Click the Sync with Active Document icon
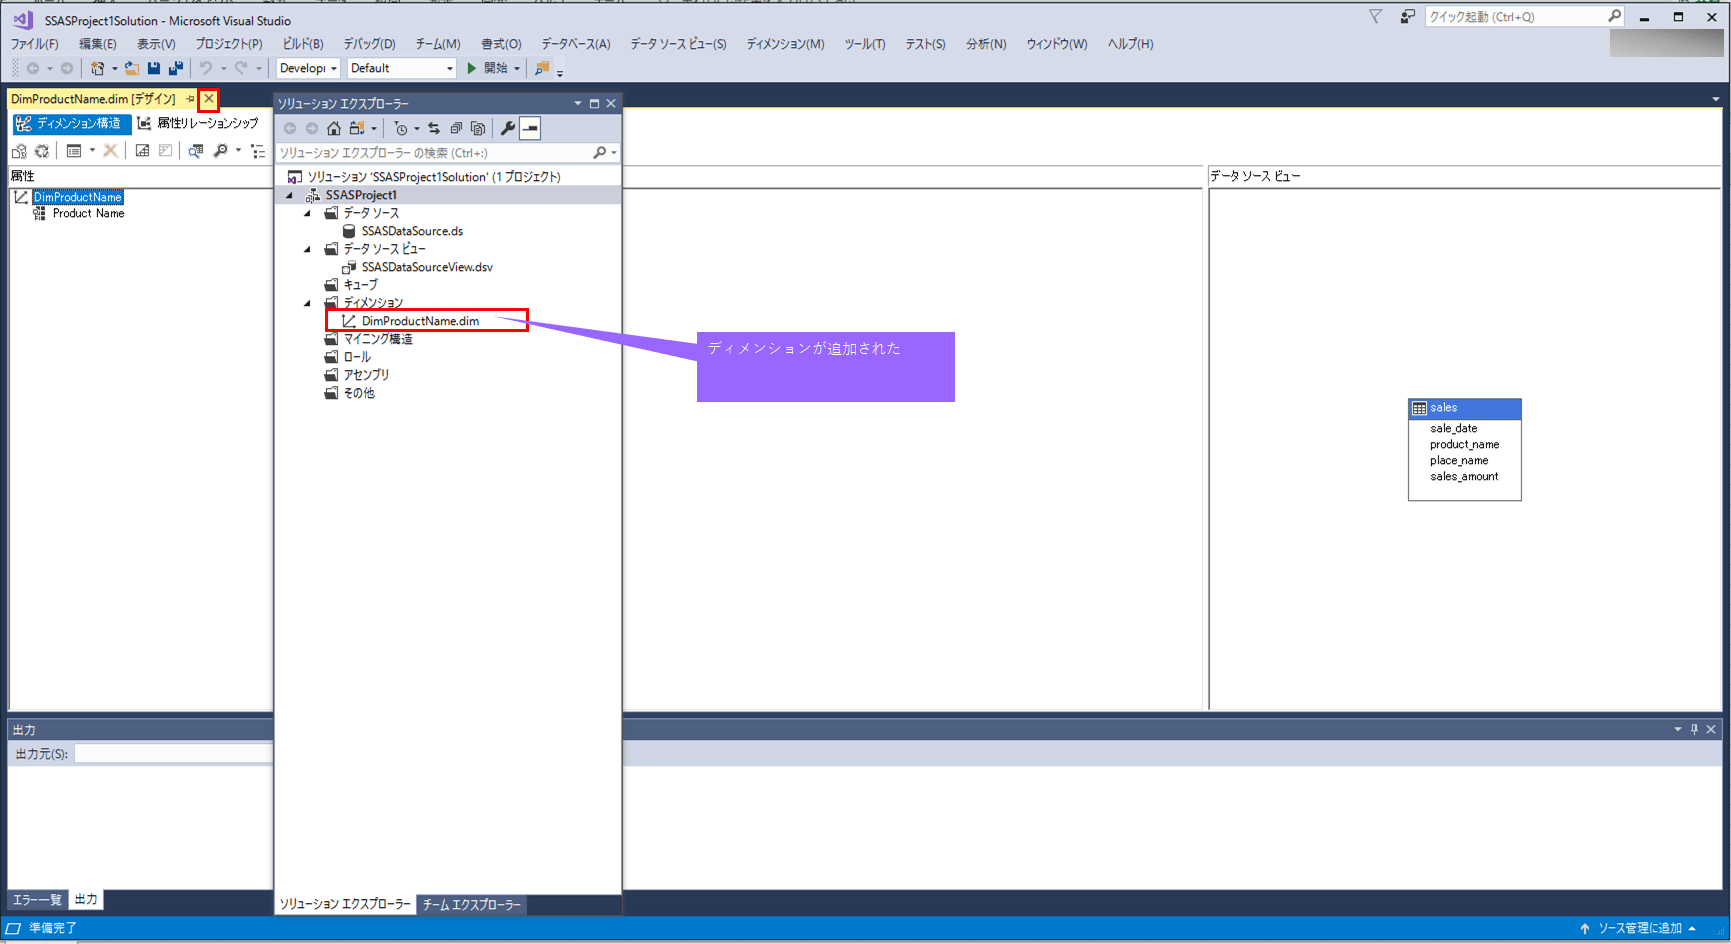The height and width of the screenshot is (944, 1731). (x=434, y=128)
